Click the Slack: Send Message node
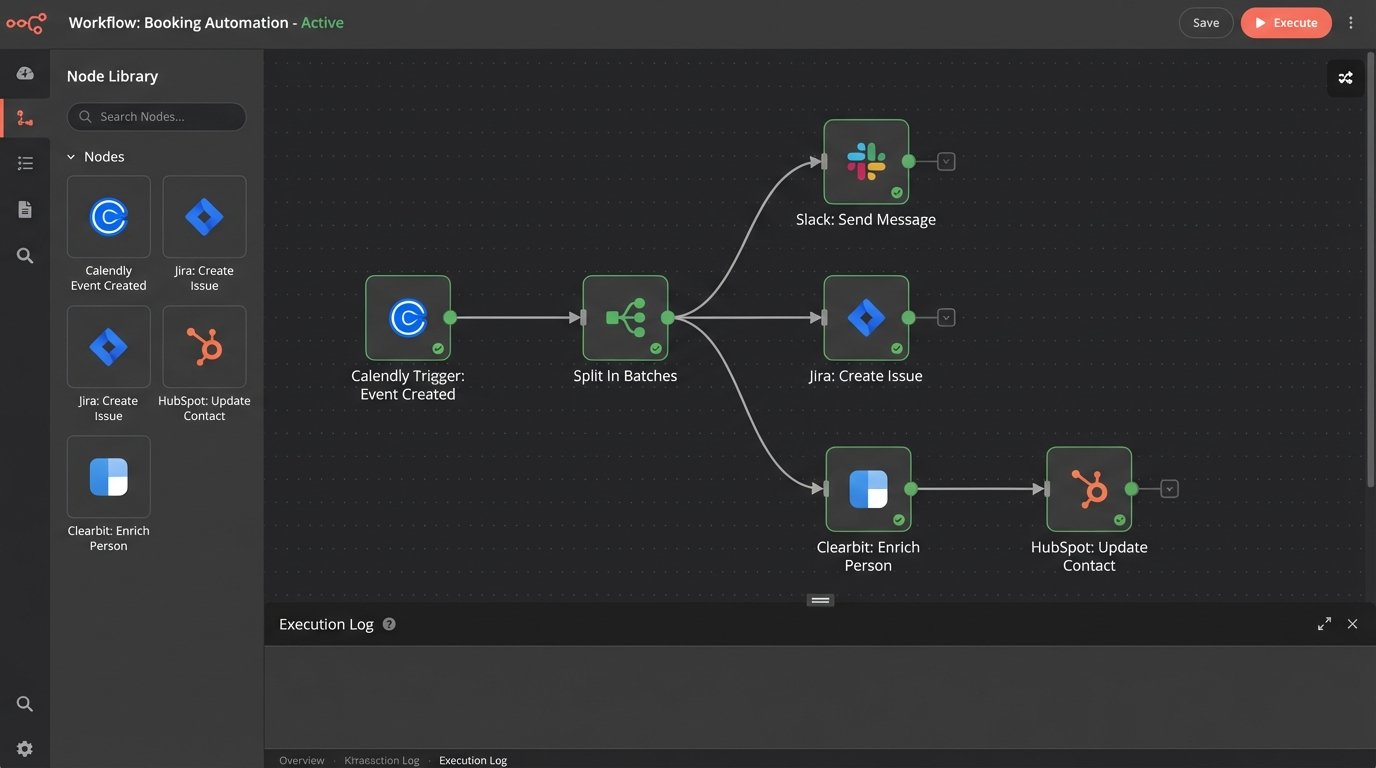This screenshot has height=768, width=1376. (866, 162)
